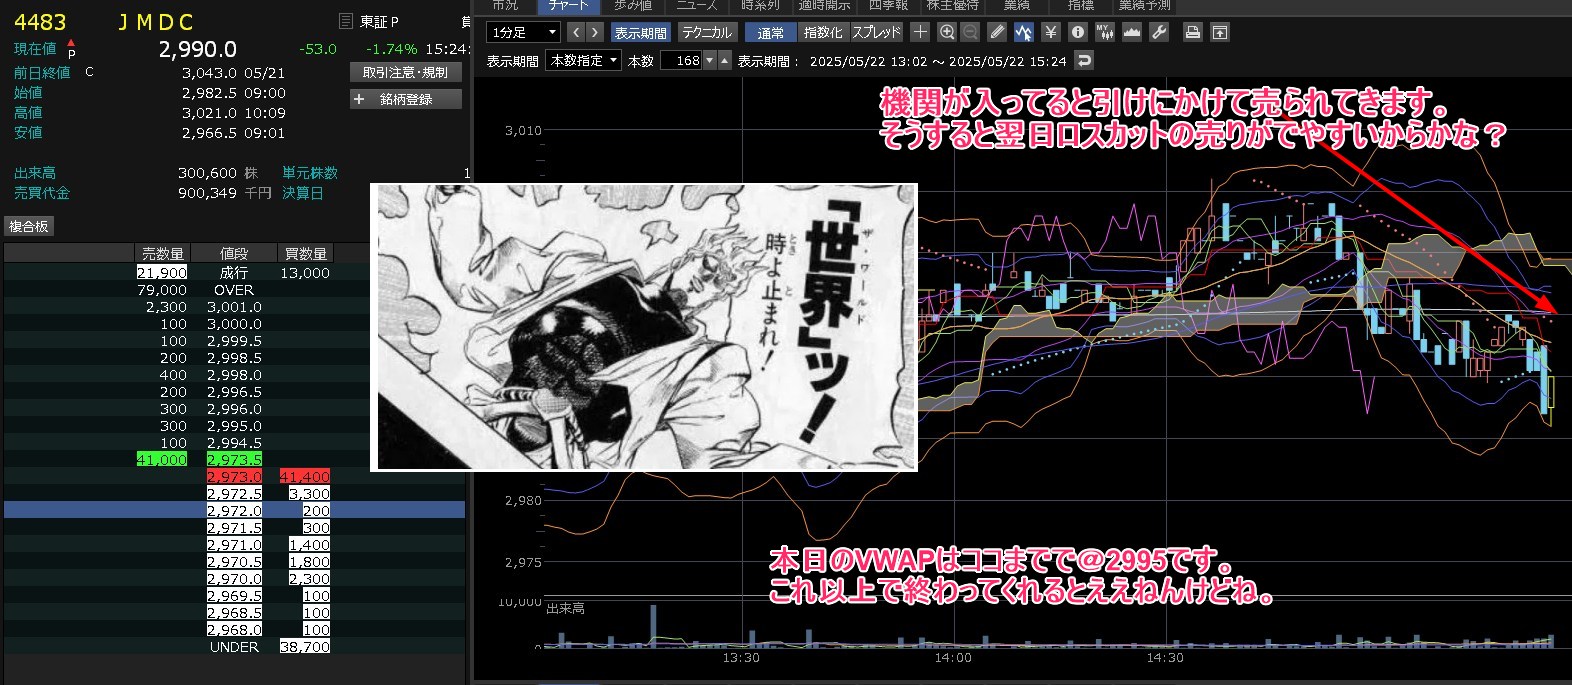
Task: Click the yen symbol toolbar icon
Action: coord(1051,32)
